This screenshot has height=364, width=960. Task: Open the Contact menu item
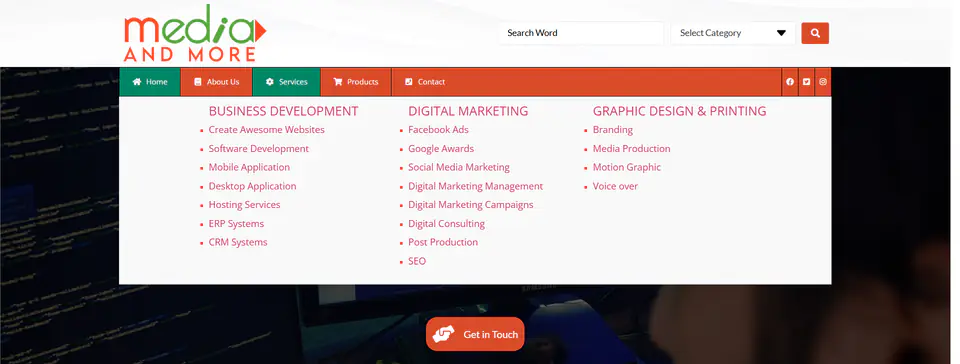pyautogui.click(x=425, y=82)
